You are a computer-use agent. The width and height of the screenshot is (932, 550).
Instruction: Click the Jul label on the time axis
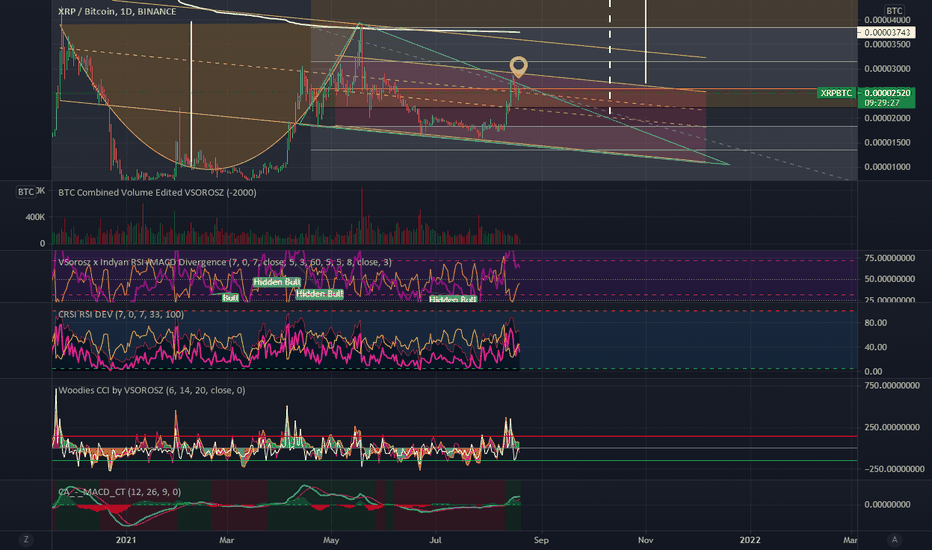[x=436, y=540]
